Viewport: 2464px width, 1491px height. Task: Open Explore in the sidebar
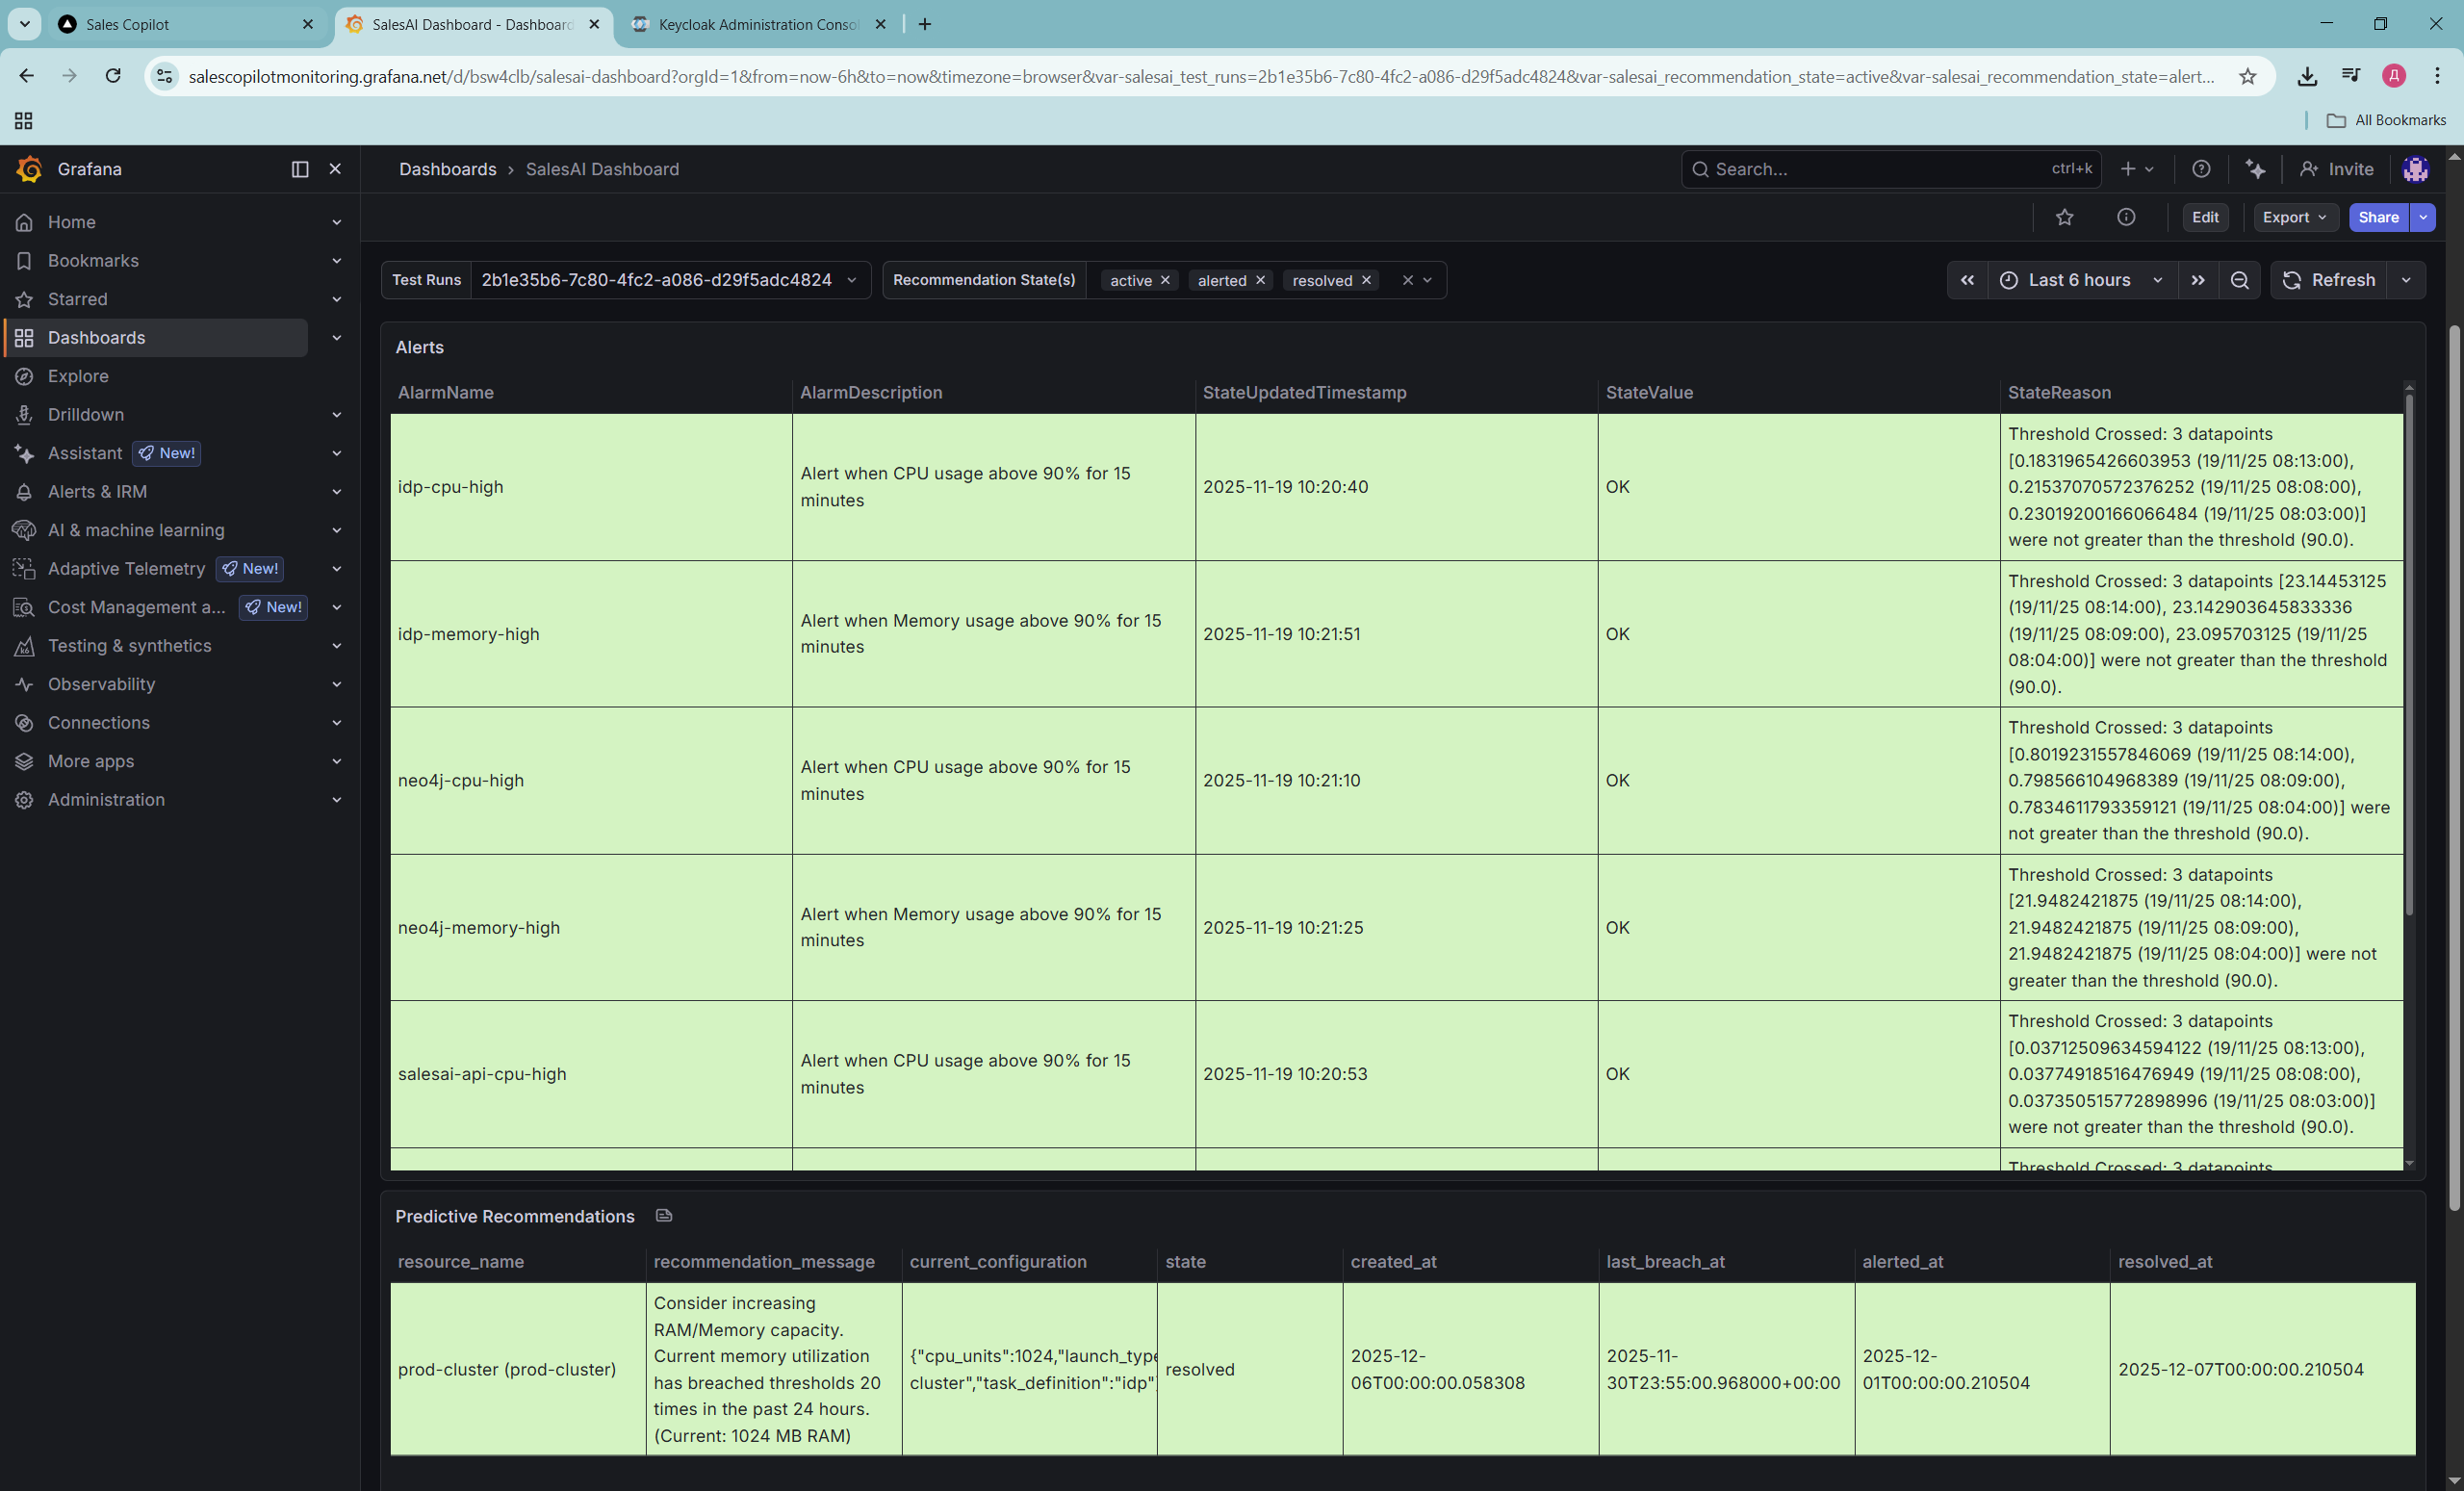tap(78, 376)
